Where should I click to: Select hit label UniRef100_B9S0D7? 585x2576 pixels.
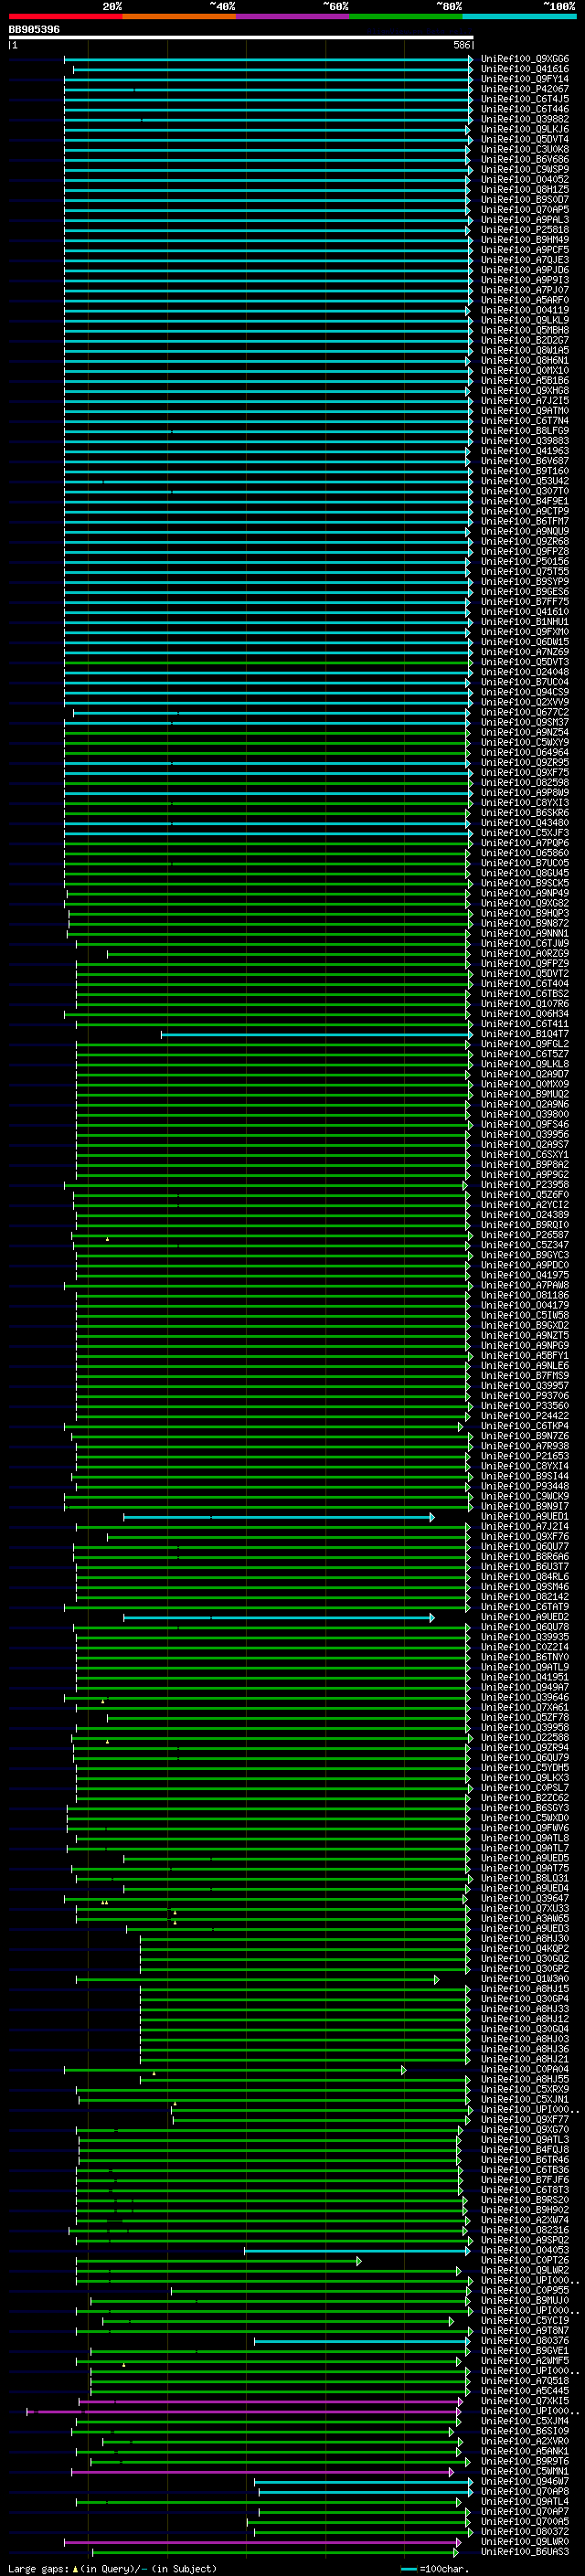pos(524,199)
